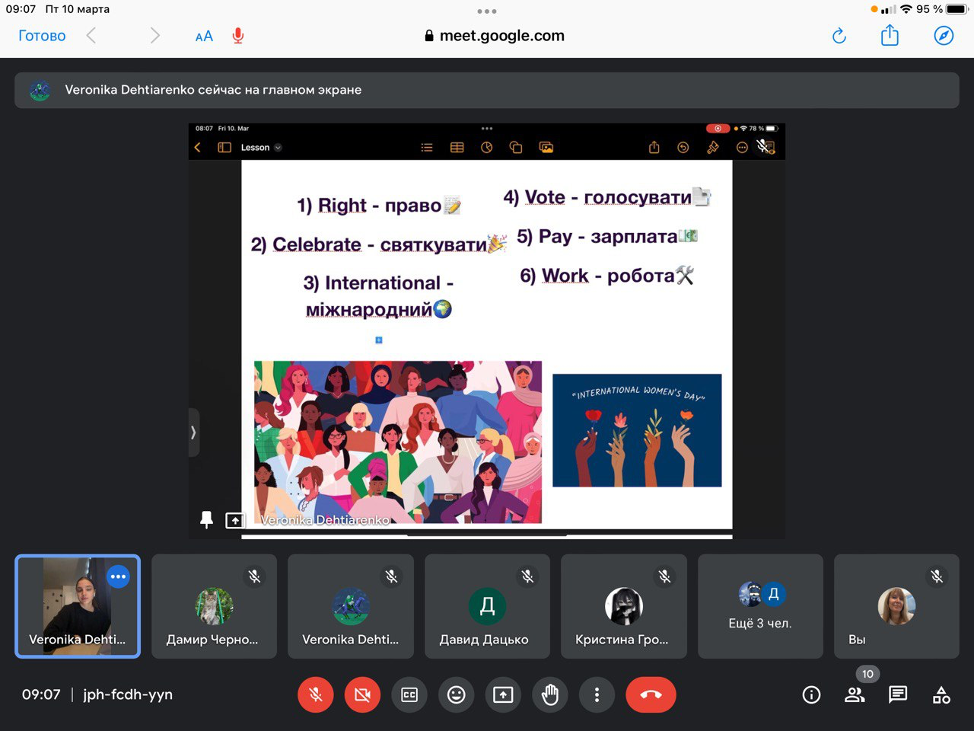Open the Ещё 3 чел. participants tile
Screen dimensions: 974x731
pyautogui.click(x=760, y=607)
